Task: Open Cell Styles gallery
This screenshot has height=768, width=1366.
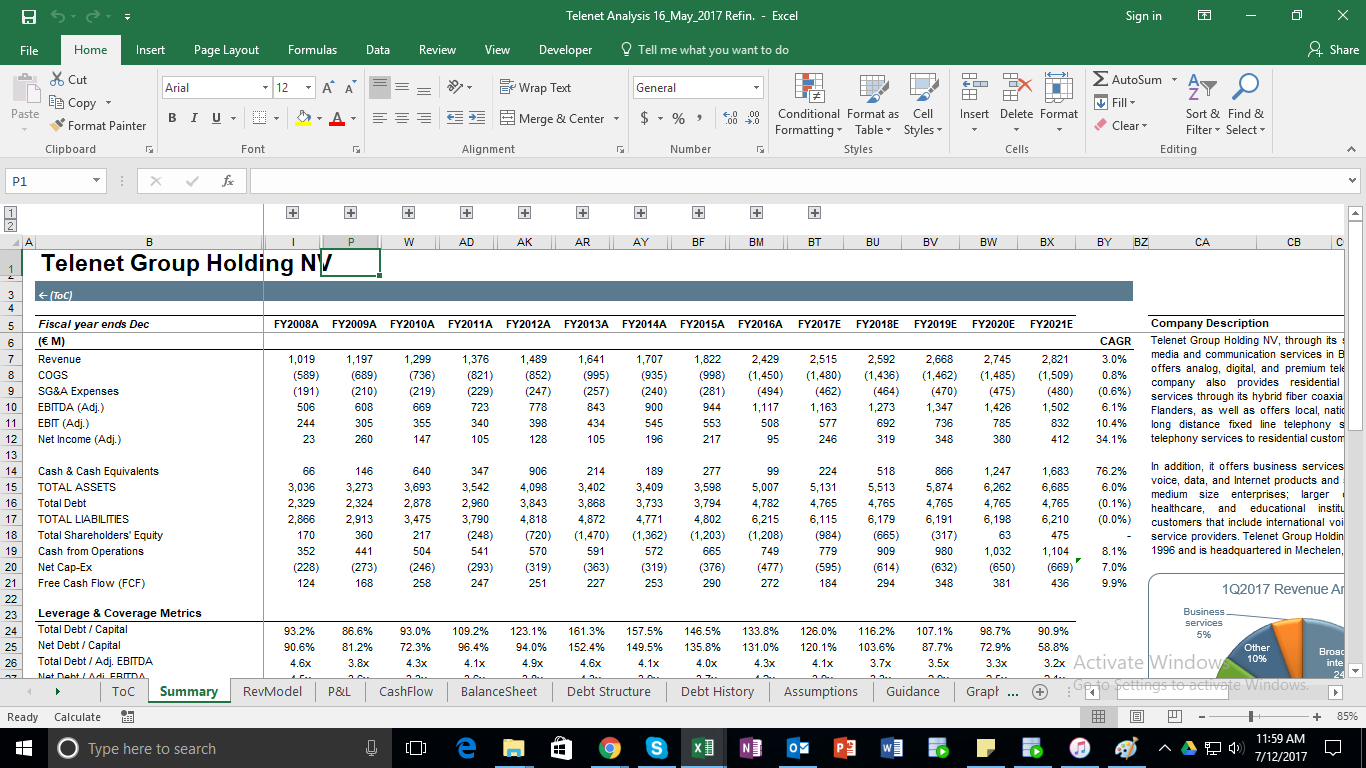Action: pyautogui.click(x=922, y=104)
